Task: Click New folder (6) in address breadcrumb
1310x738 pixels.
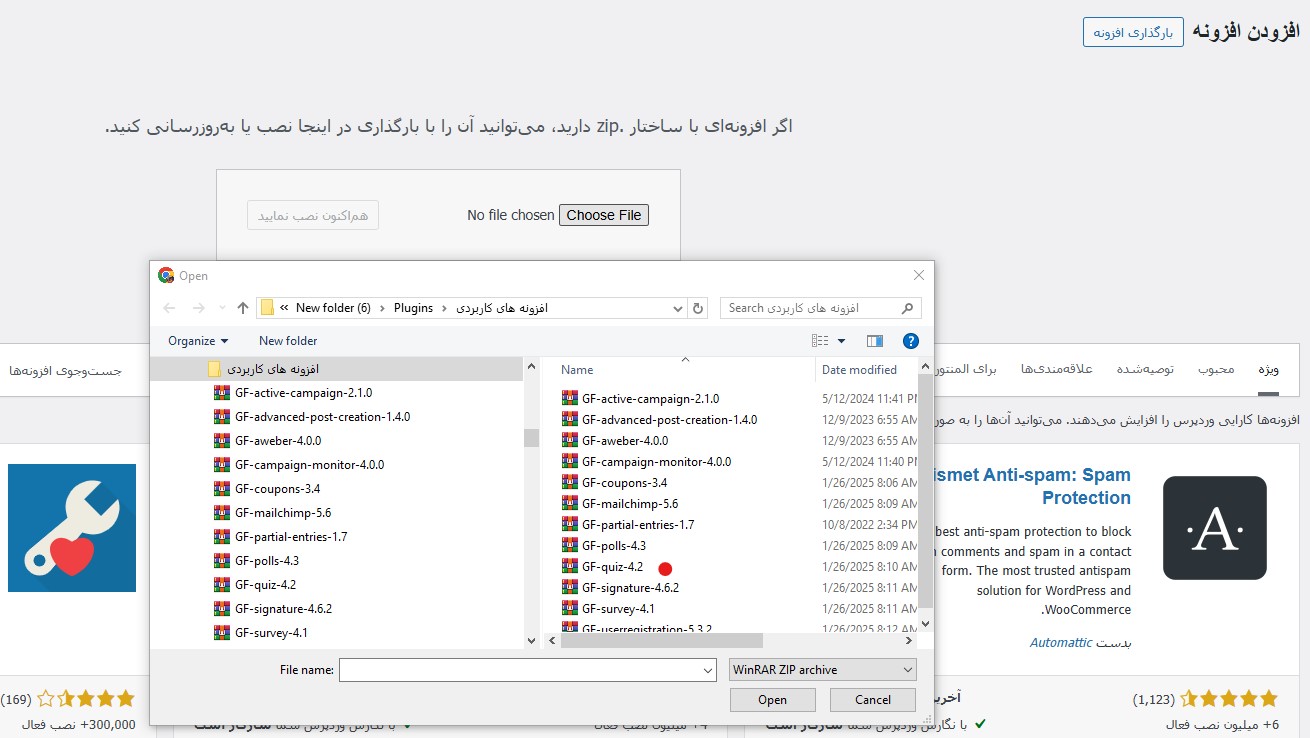Action: 333,308
